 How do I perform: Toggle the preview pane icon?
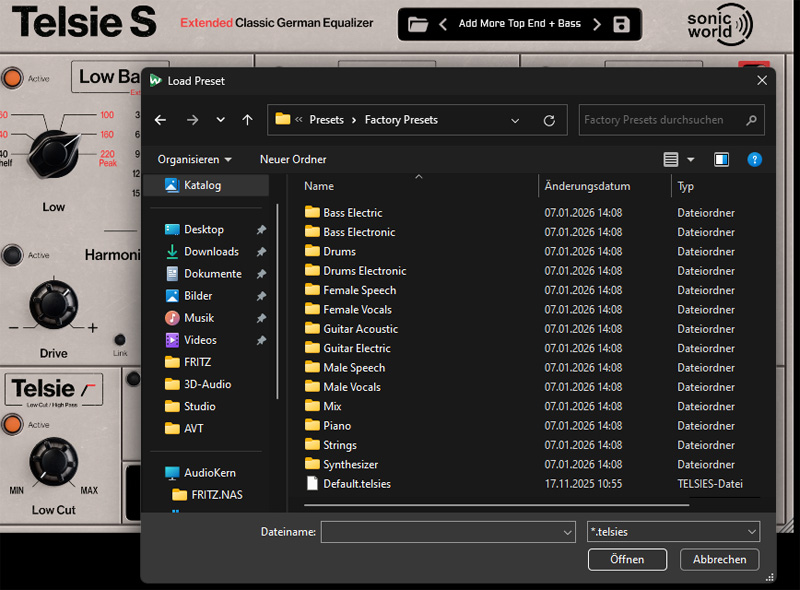pos(721,159)
